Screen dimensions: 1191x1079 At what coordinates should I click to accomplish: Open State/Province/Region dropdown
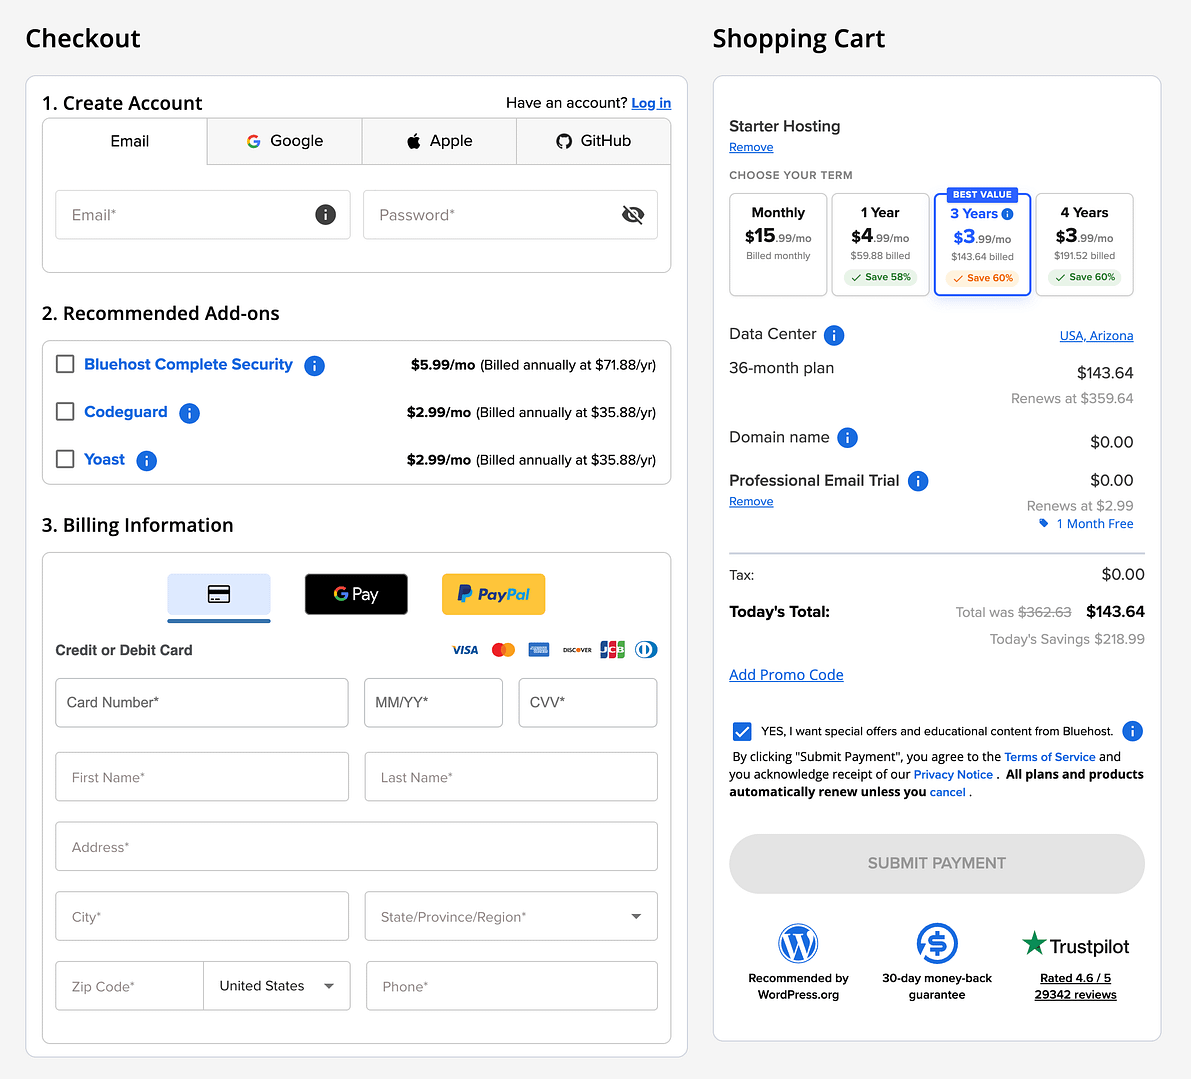pos(511,917)
